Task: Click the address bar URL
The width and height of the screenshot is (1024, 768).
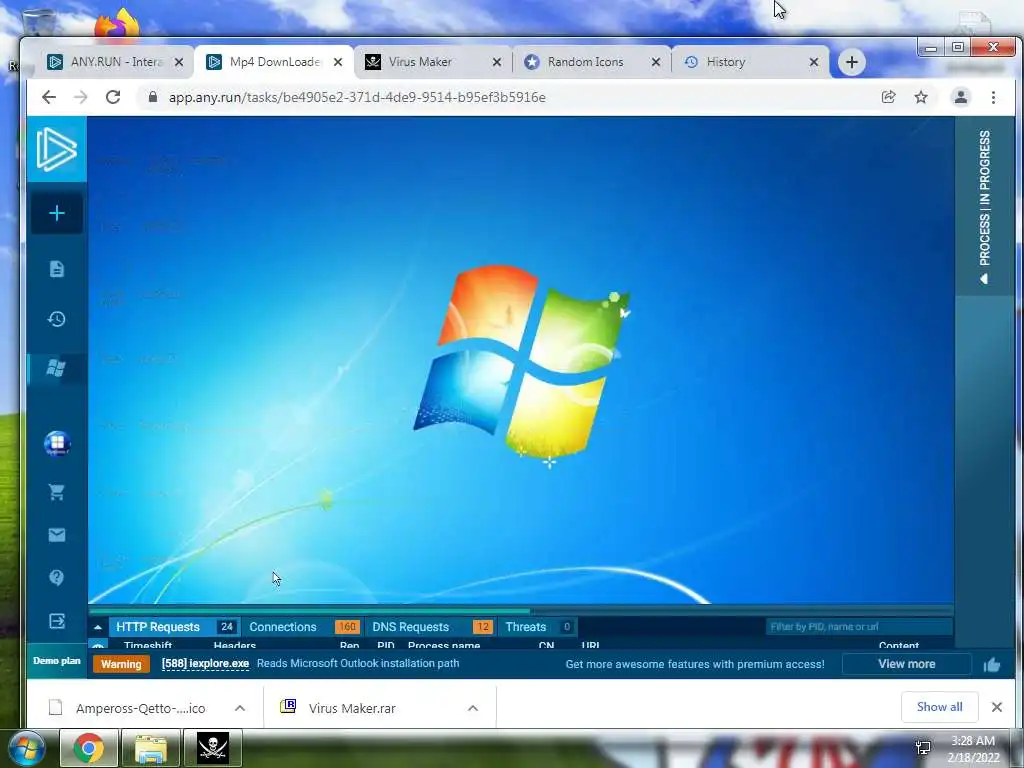Action: click(x=357, y=97)
